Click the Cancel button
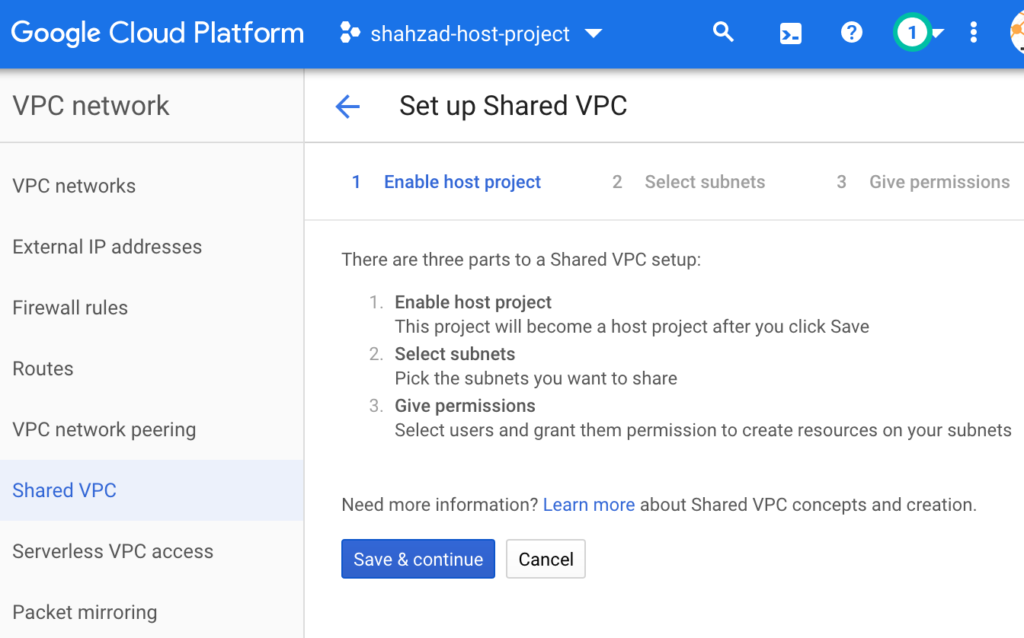1024x638 pixels. tap(546, 559)
